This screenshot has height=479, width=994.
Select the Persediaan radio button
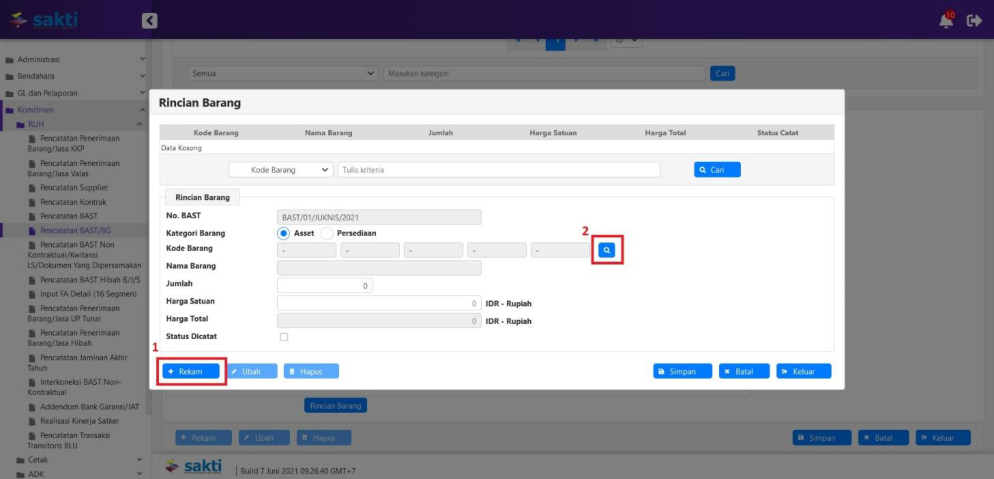[x=327, y=233]
